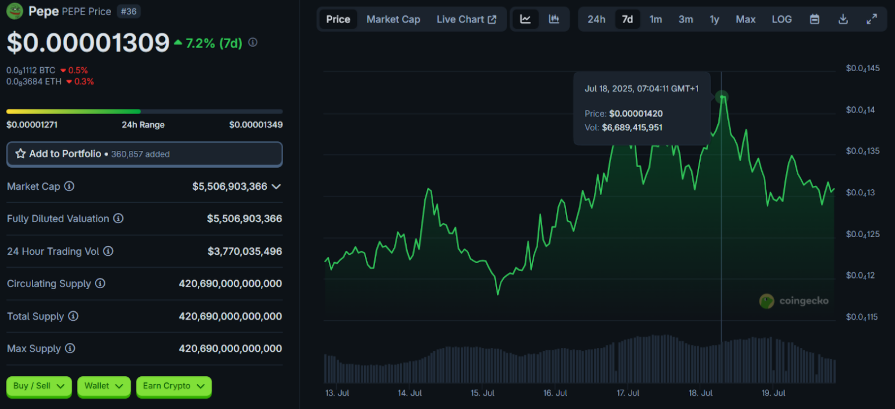Set chart range to Max
895x409 pixels.
tap(745, 19)
